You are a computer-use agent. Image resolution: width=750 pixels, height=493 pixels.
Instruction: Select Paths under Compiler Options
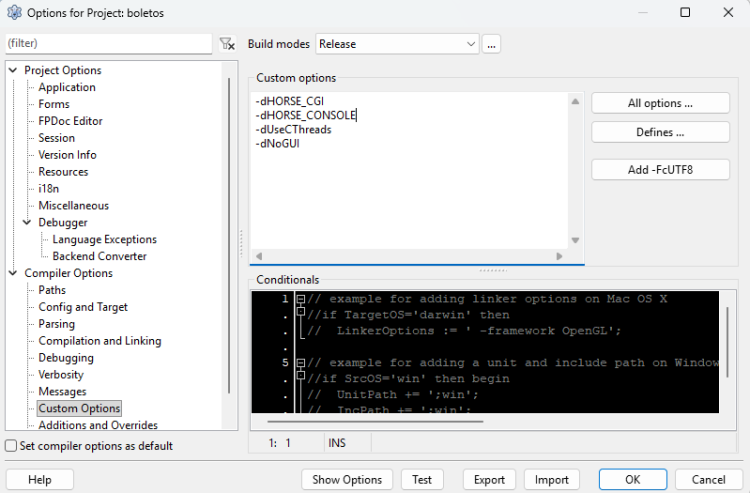click(x=52, y=290)
